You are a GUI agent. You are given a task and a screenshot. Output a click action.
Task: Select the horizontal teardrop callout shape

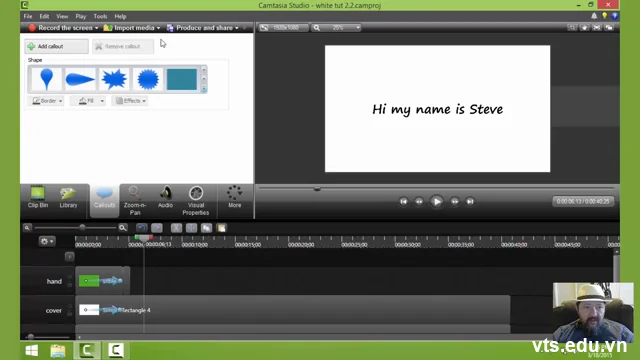point(80,79)
